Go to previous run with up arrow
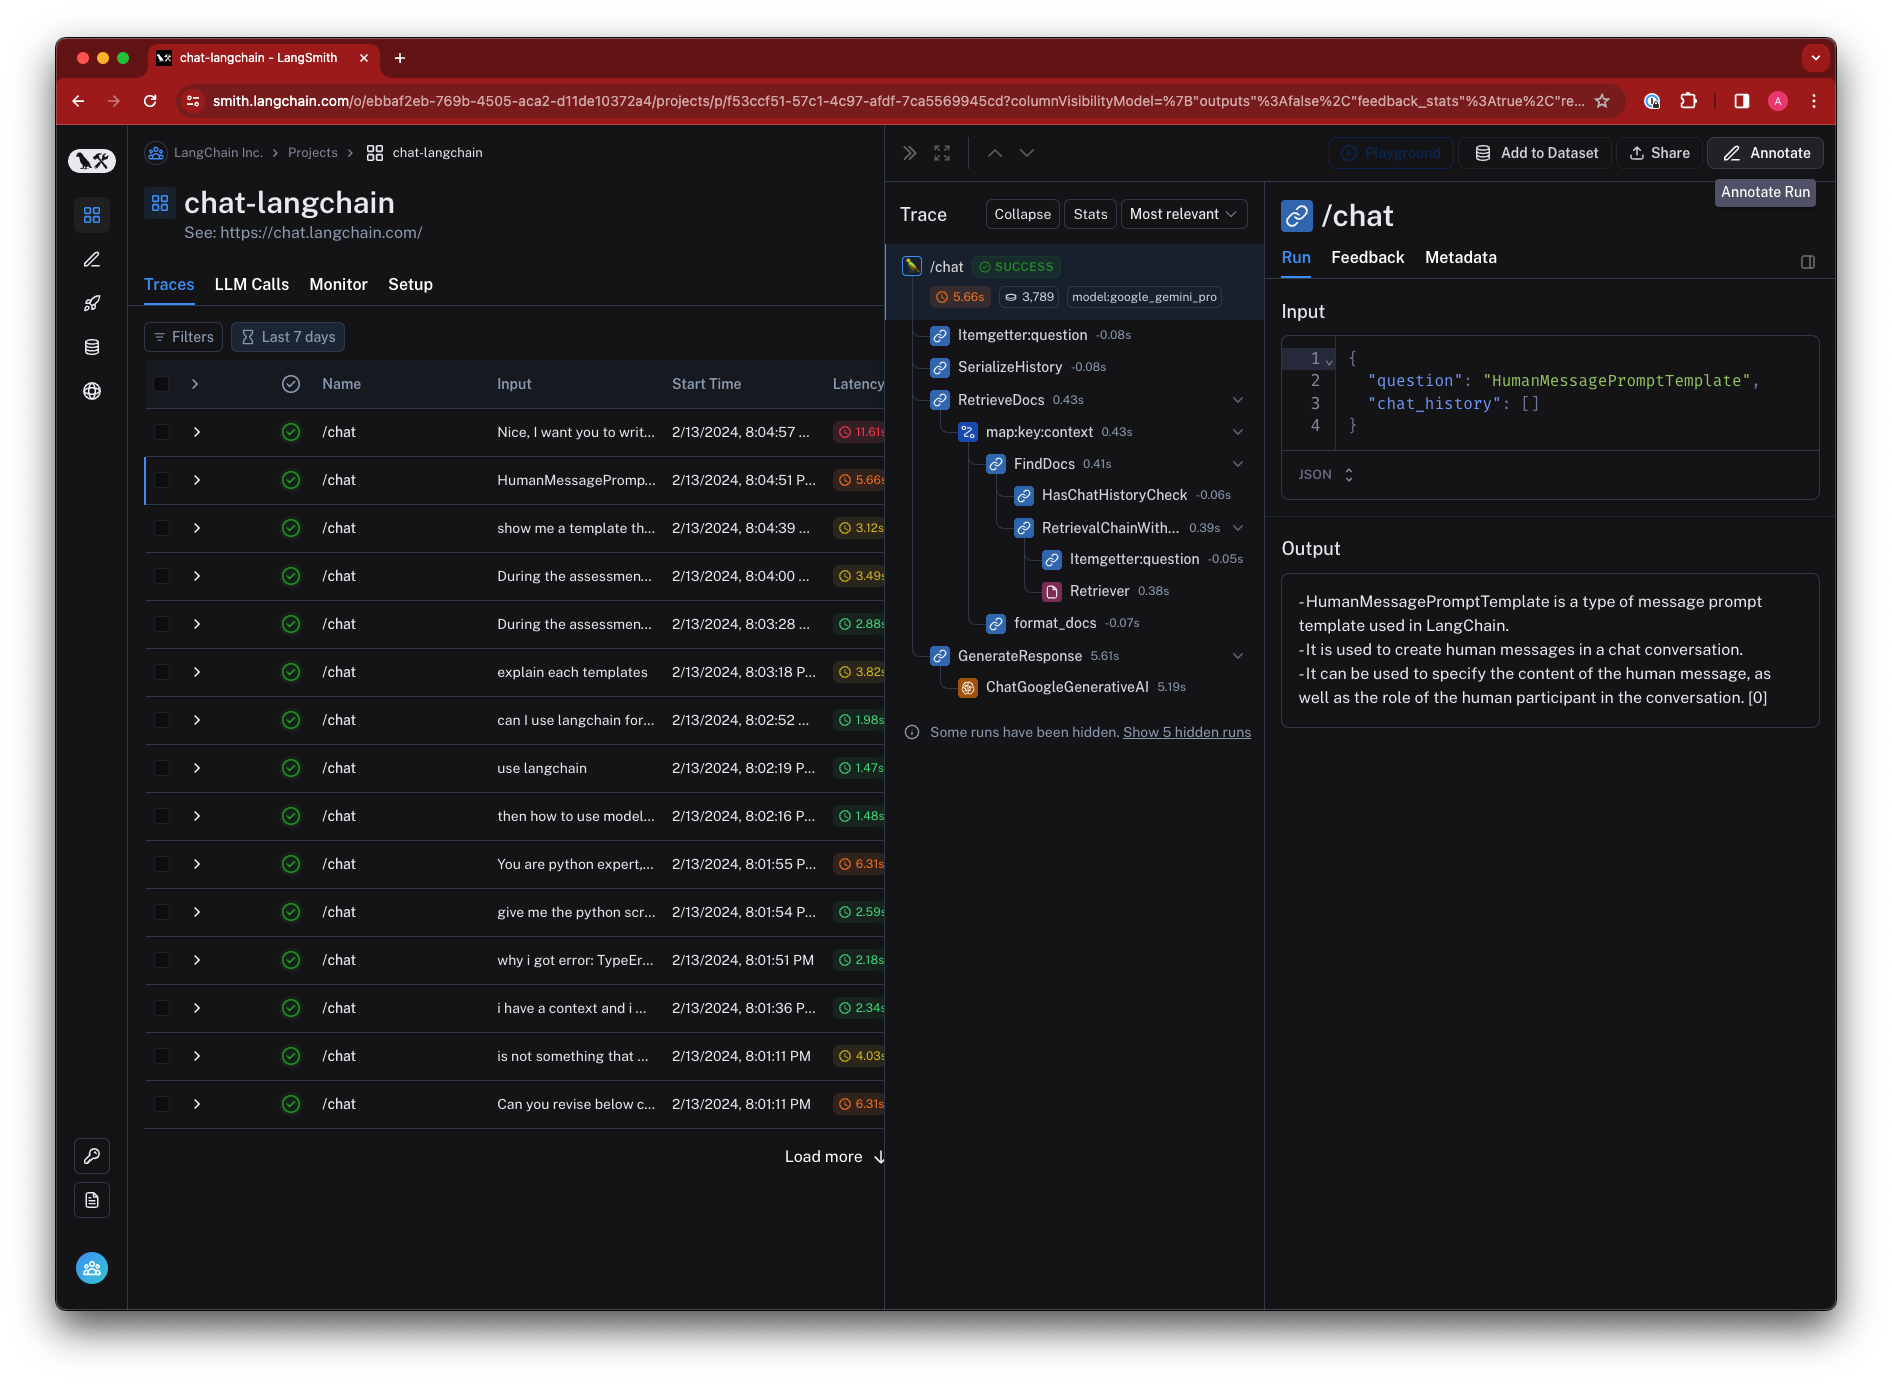The width and height of the screenshot is (1892, 1384). pyautogui.click(x=995, y=153)
